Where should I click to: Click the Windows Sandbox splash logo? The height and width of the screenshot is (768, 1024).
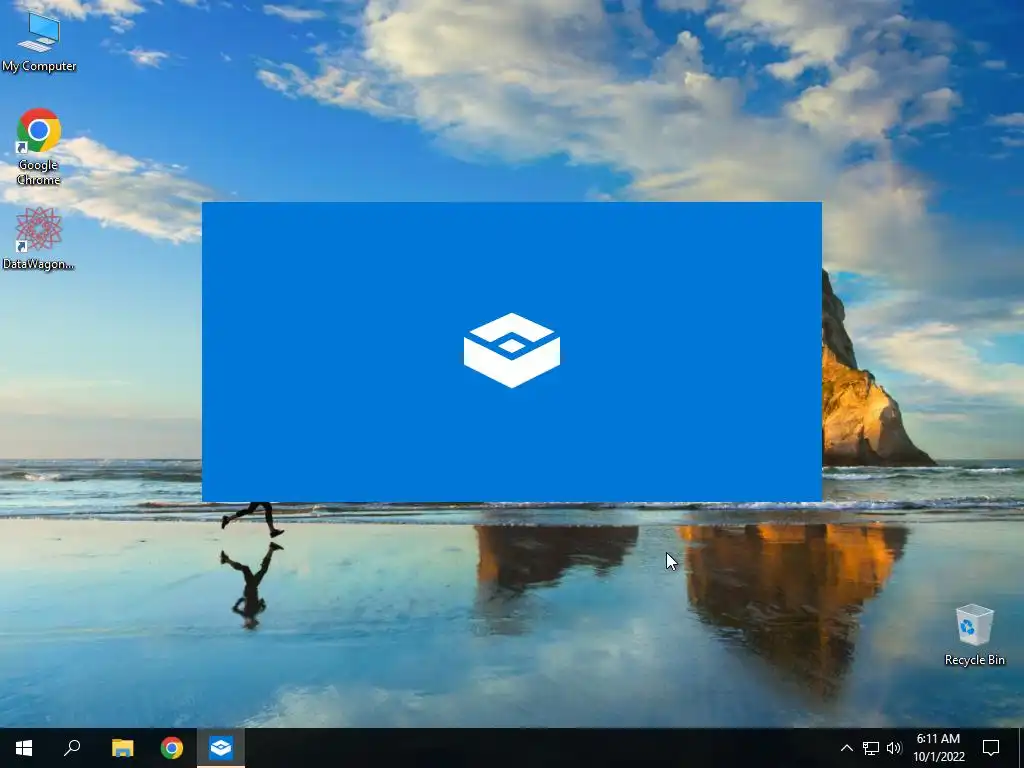pyautogui.click(x=512, y=351)
